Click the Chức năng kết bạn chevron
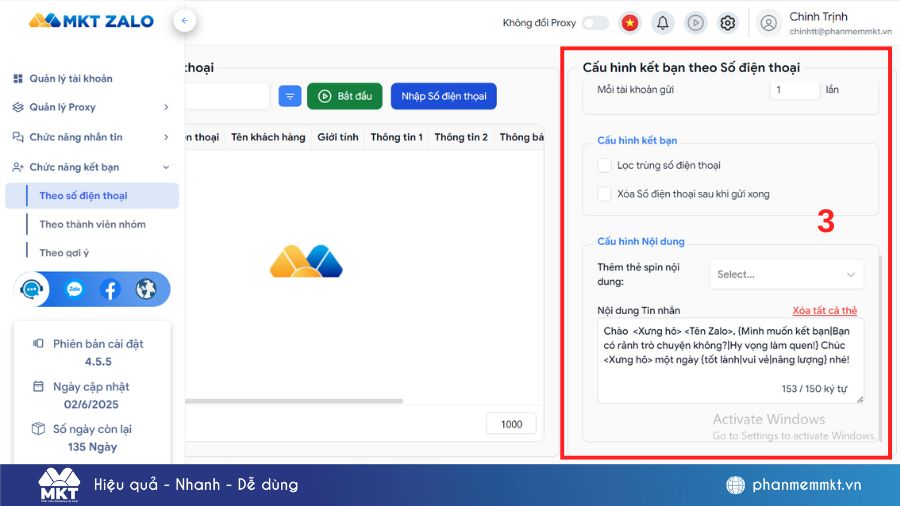Viewport: 900px width, 506px height. [x=166, y=167]
